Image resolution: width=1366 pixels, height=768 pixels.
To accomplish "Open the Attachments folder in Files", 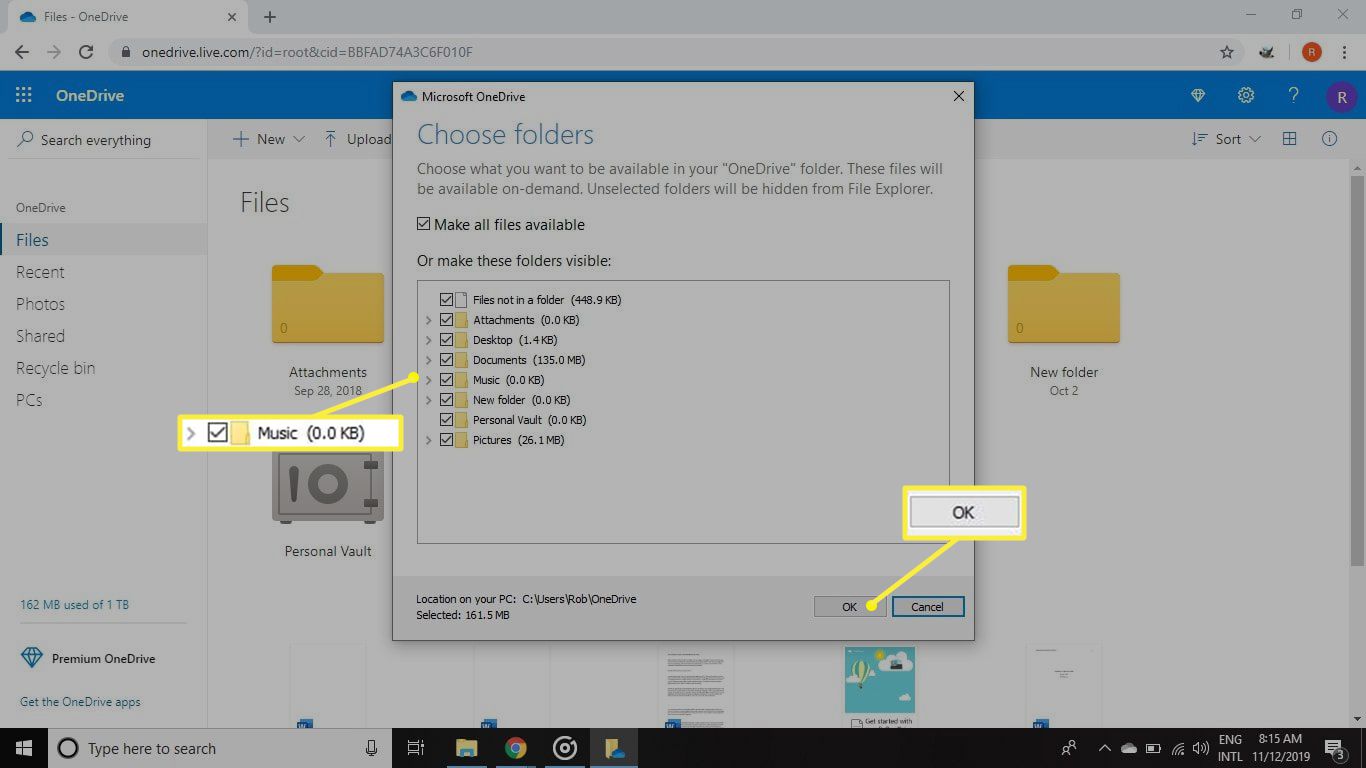I will (x=327, y=305).
